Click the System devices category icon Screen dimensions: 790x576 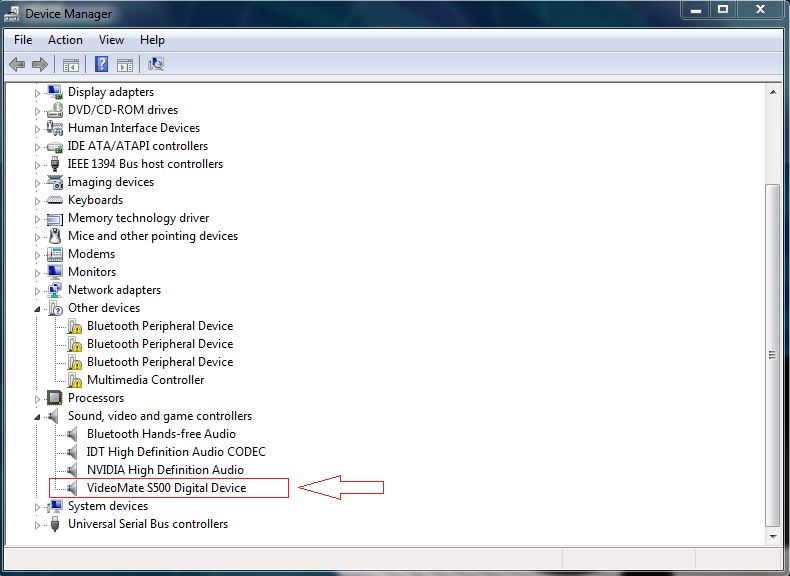pyautogui.click(x=54, y=506)
